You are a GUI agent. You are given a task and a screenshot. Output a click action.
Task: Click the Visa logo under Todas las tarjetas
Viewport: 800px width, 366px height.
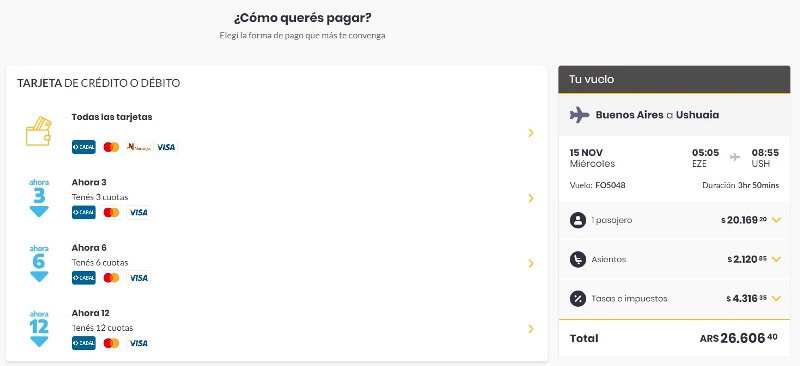tap(166, 147)
